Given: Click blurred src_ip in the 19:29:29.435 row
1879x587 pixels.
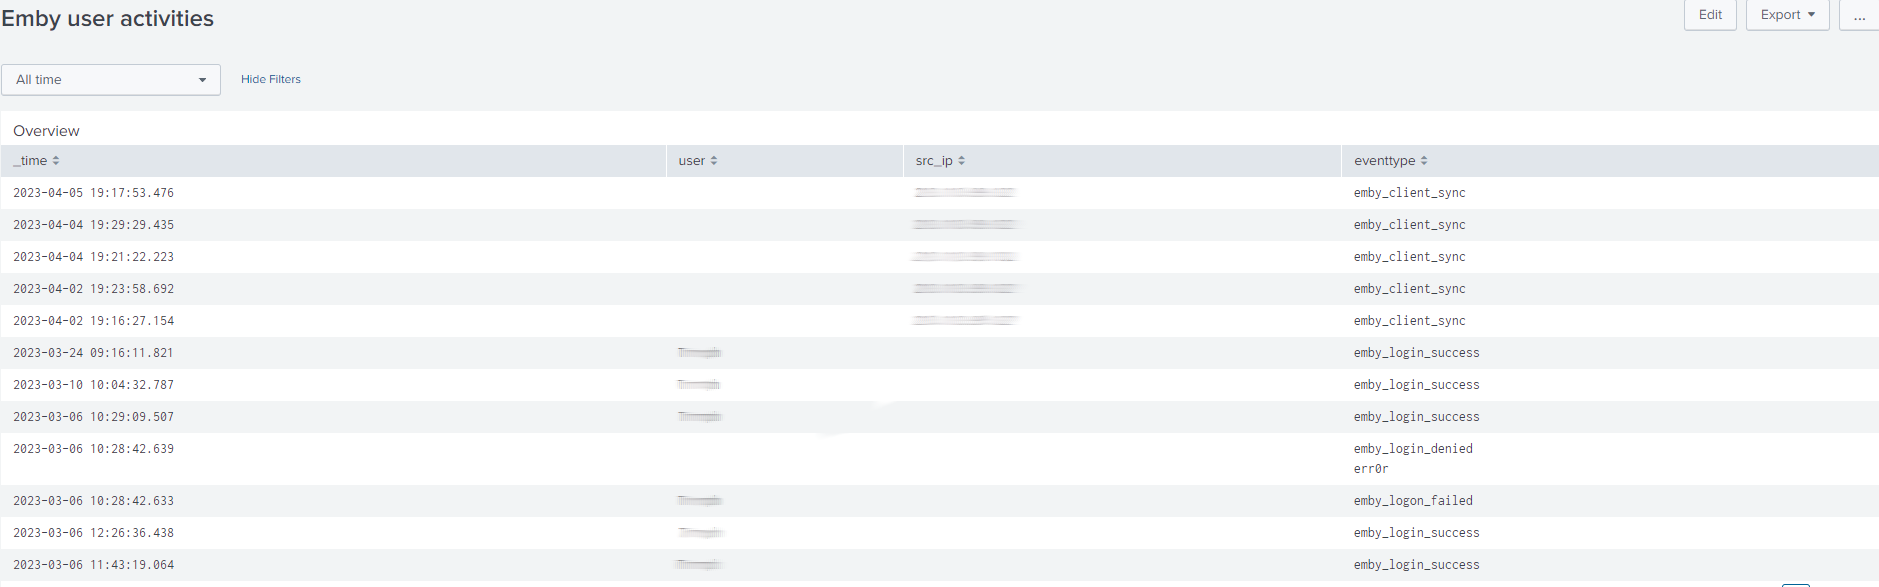Looking at the screenshot, I should tap(966, 224).
